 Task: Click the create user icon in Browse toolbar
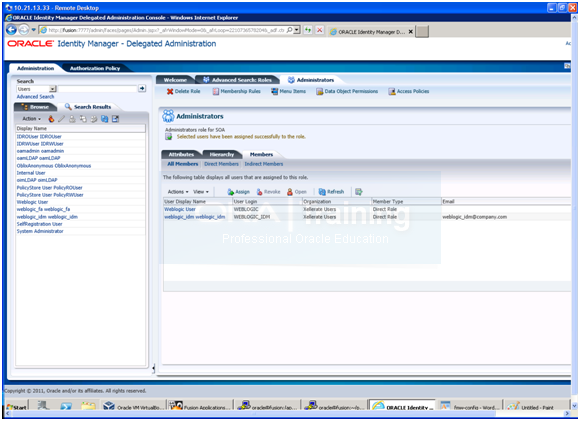coord(51,119)
